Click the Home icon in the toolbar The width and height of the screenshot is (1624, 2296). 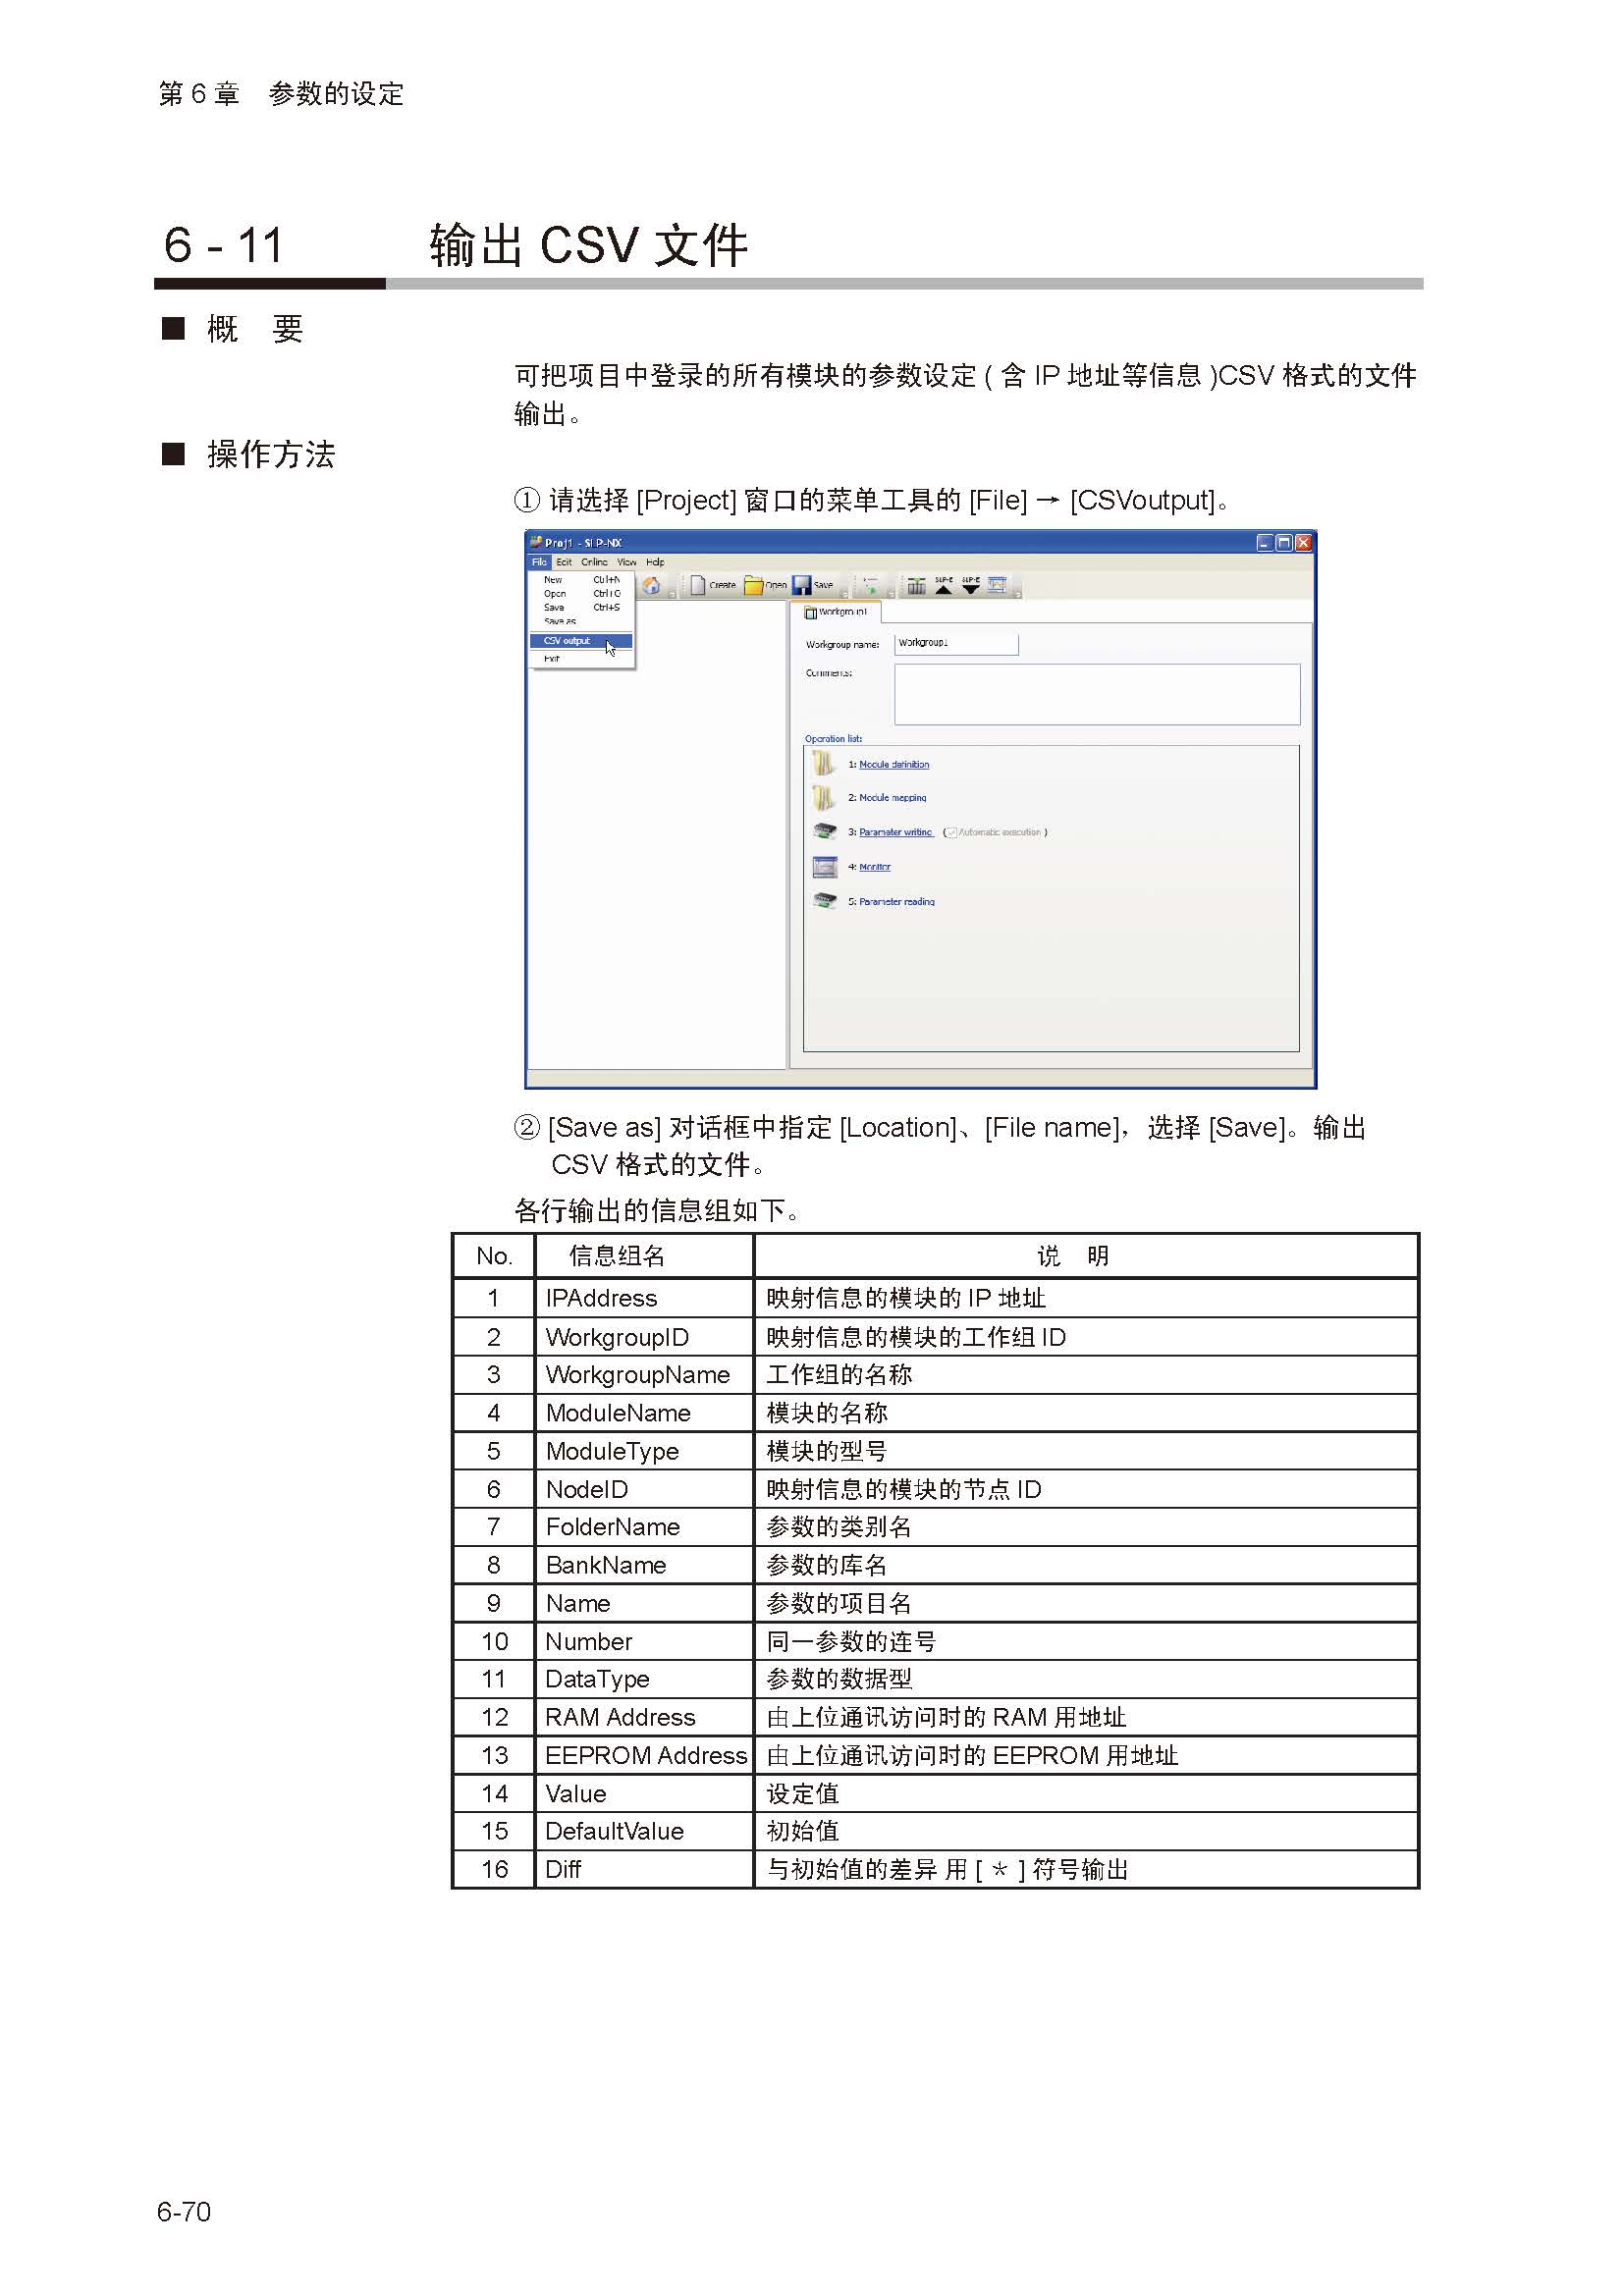[x=651, y=586]
